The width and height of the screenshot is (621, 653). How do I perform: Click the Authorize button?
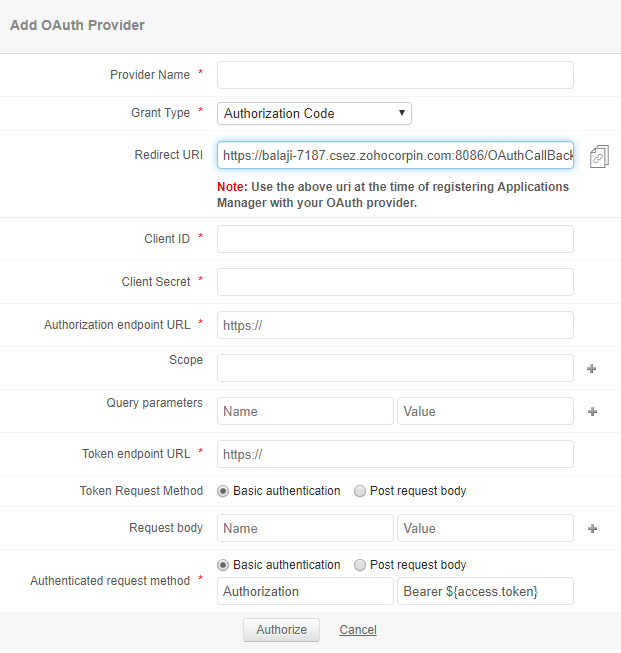pyautogui.click(x=281, y=630)
